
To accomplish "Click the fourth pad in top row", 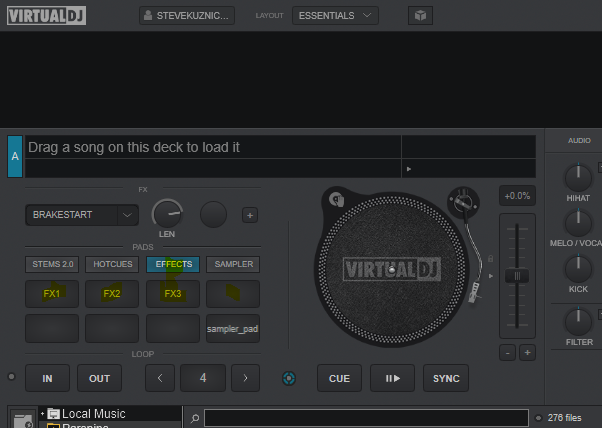I will [233, 294].
